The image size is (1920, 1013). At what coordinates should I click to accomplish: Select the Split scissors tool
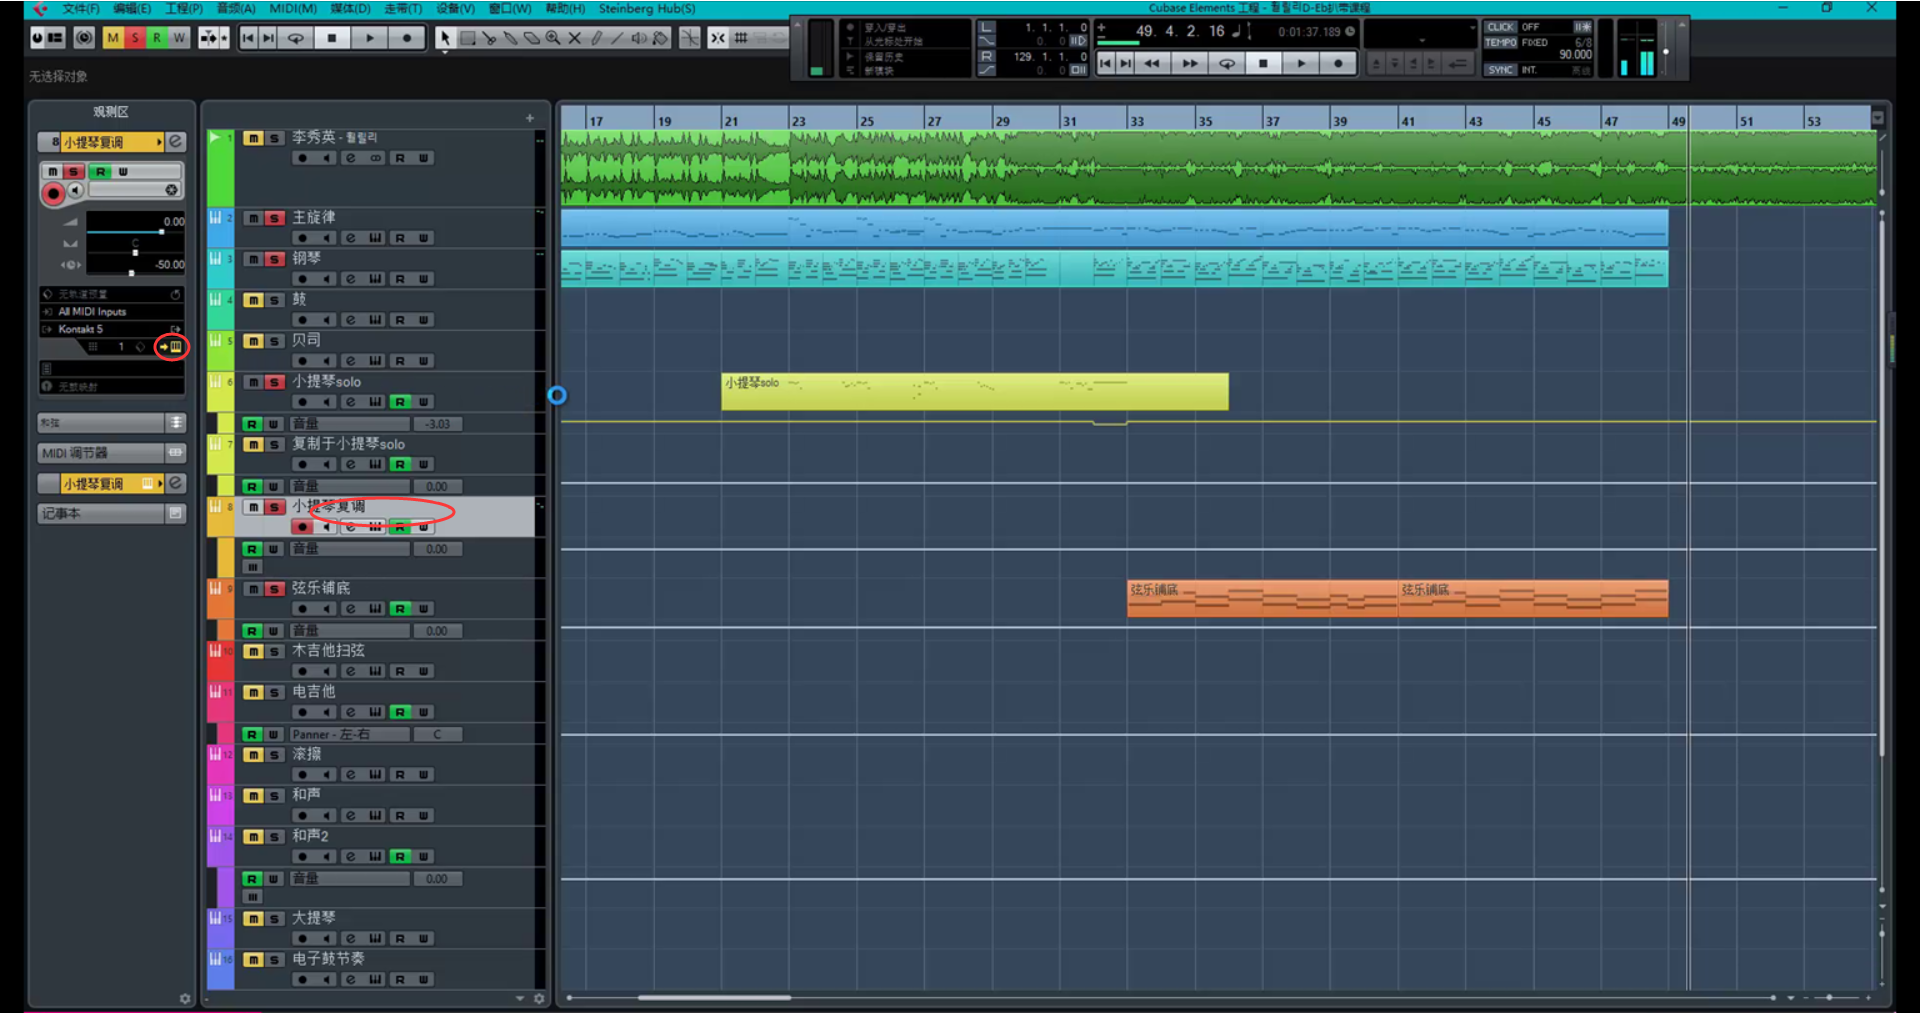489,38
